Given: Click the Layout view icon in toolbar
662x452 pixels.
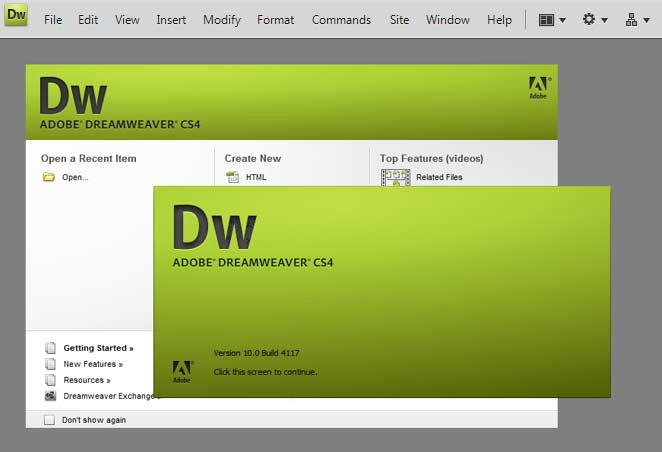Looking at the screenshot, I should (546, 20).
